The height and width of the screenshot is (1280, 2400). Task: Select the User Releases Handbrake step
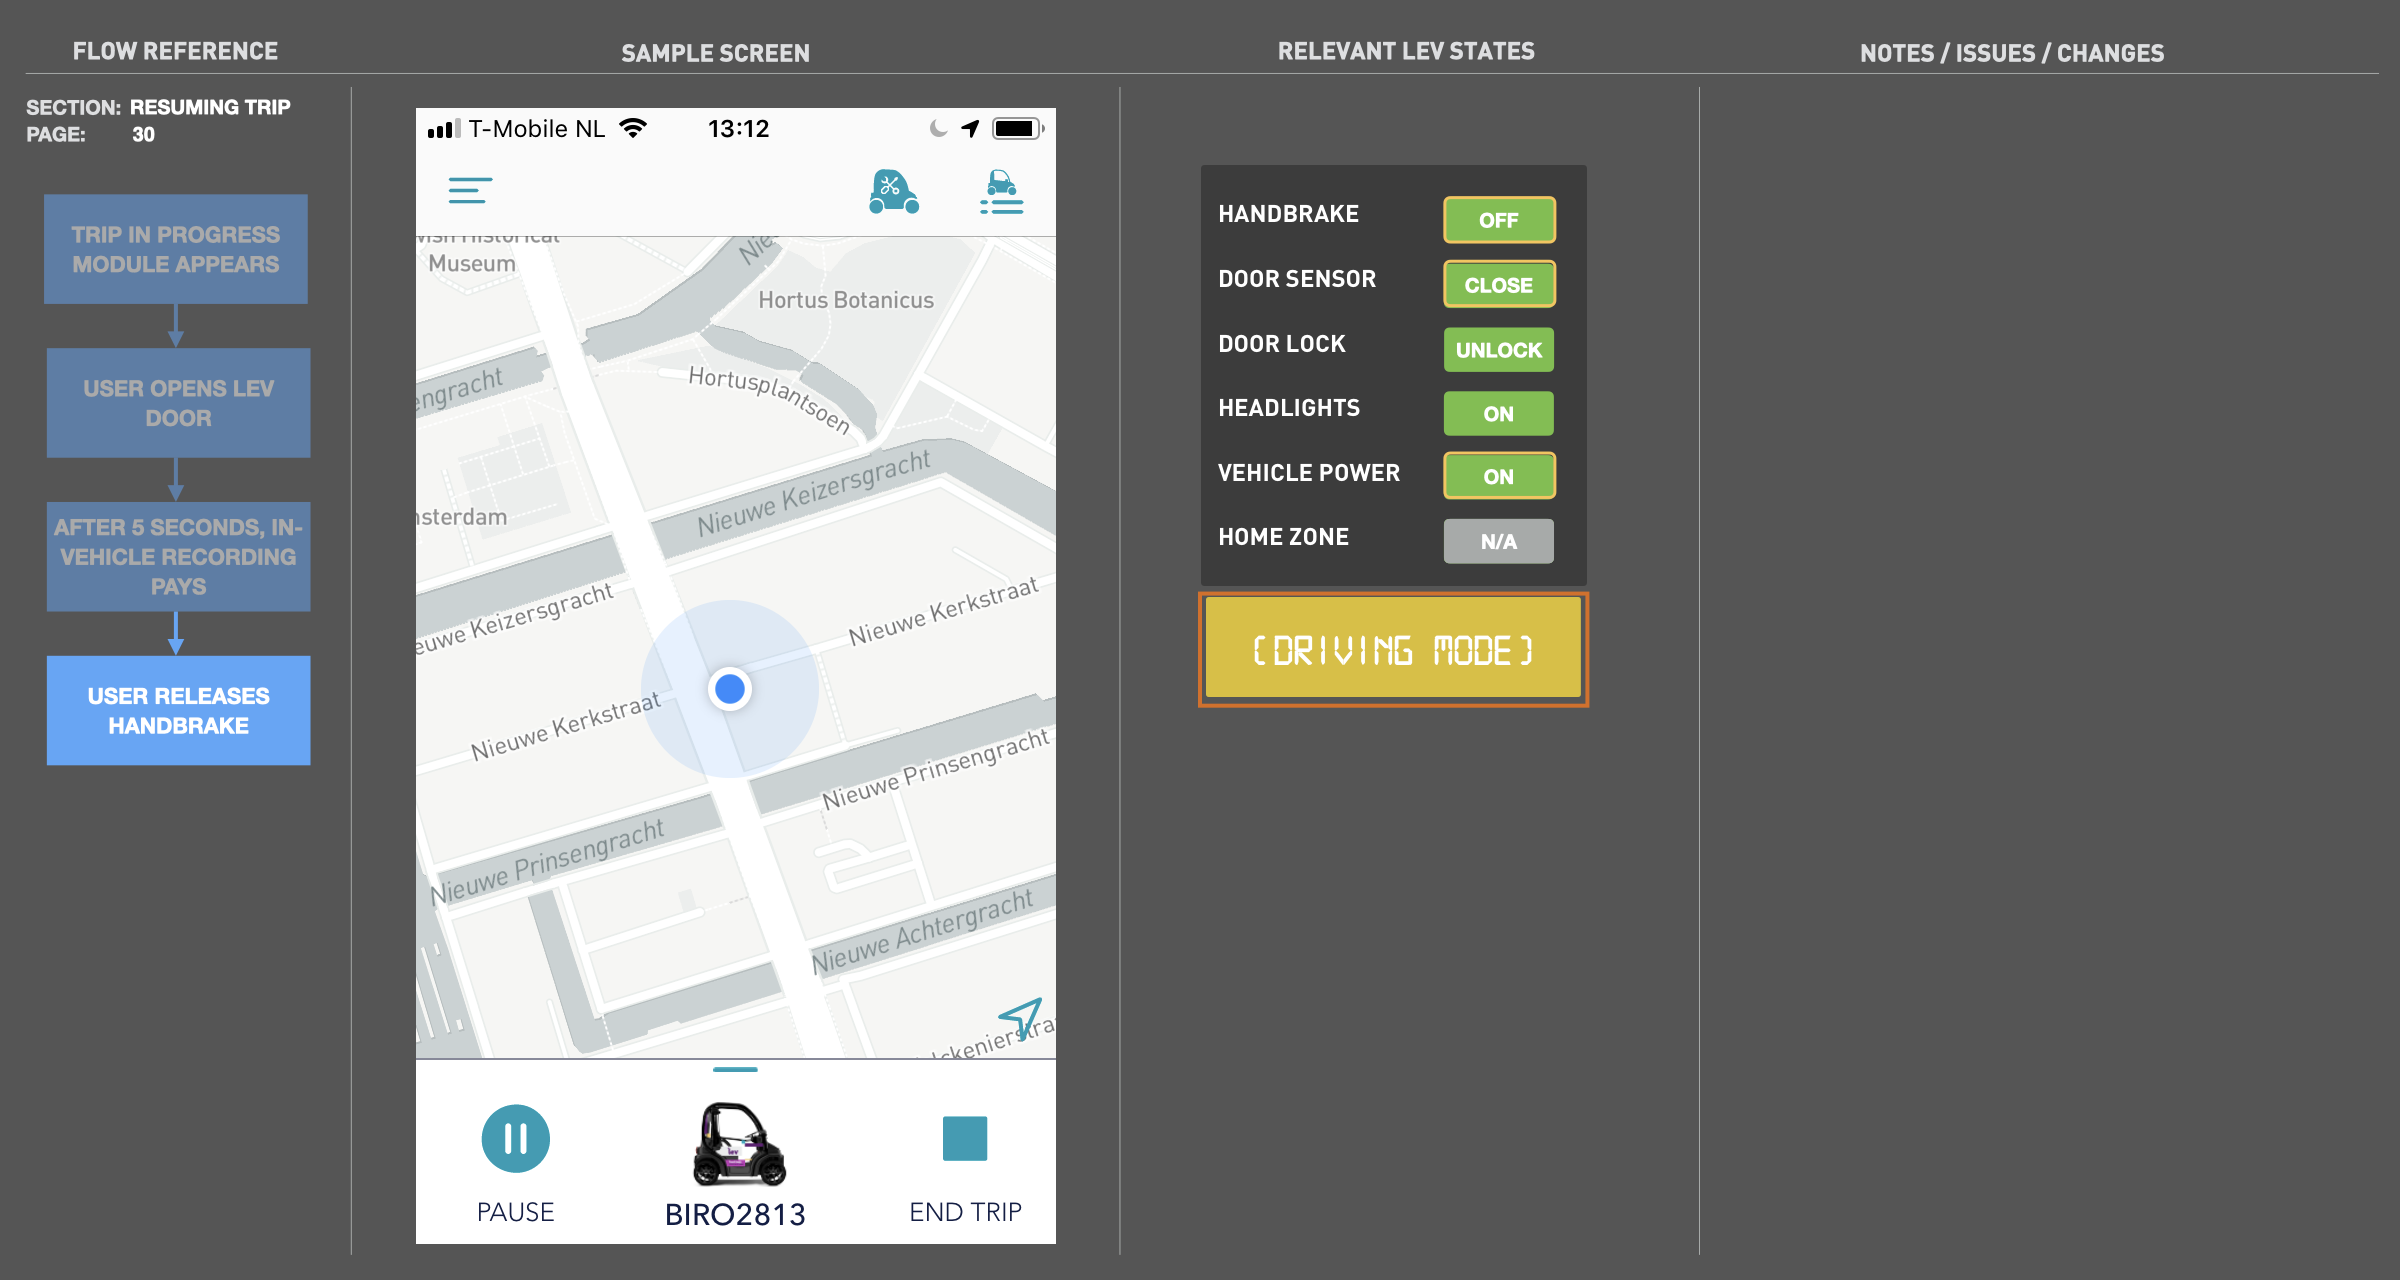[x=178, y=711]
